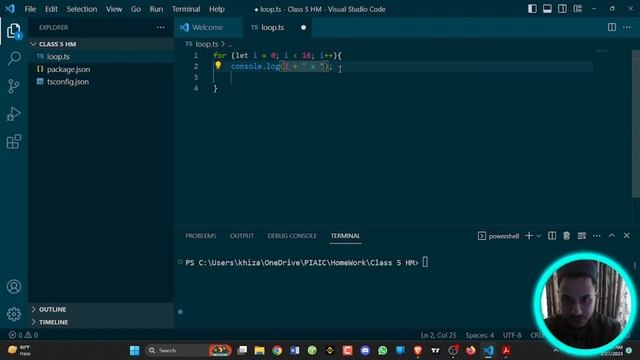The image size is (640, 360).
Task: Open tsconfig.json in the file tree
Action: [x=101, y=82]
